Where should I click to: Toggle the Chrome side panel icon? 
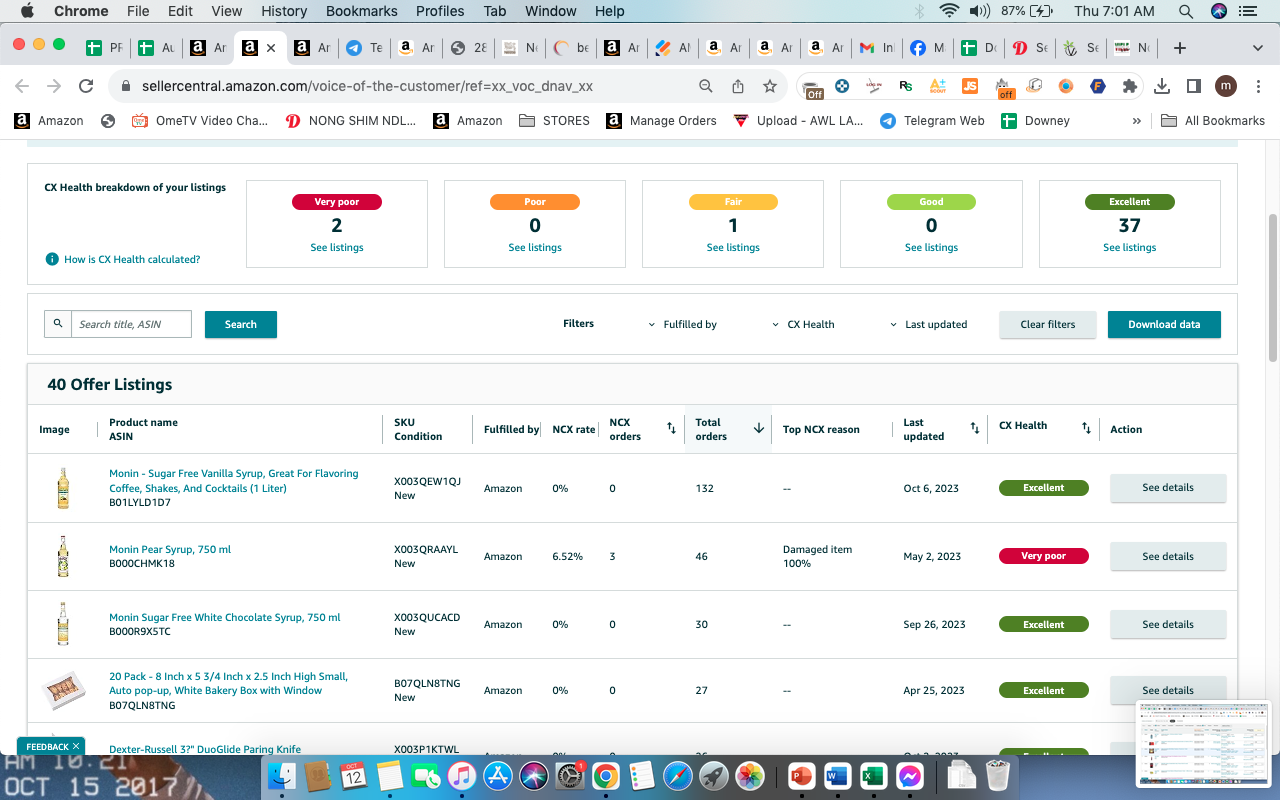point(1193,86)
